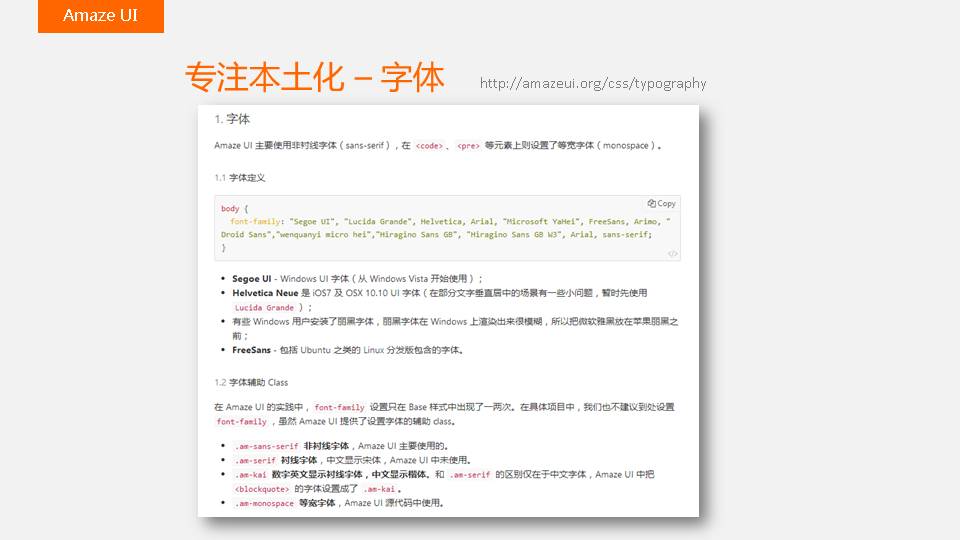Click the '.am-monospace' class name
The width and height of the screenshot is (960, 540).
[264, 504]
